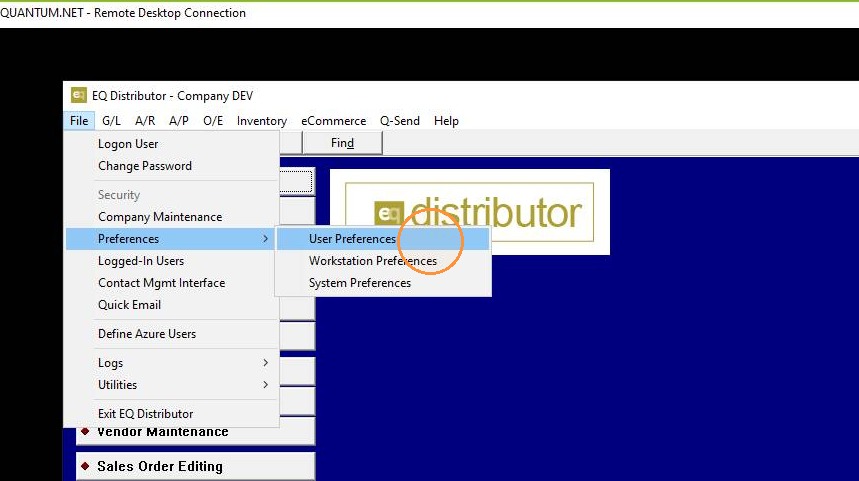Open Define Azure Users
The width and height of the screenshot is (859, 481).
(x=171, y=334)
